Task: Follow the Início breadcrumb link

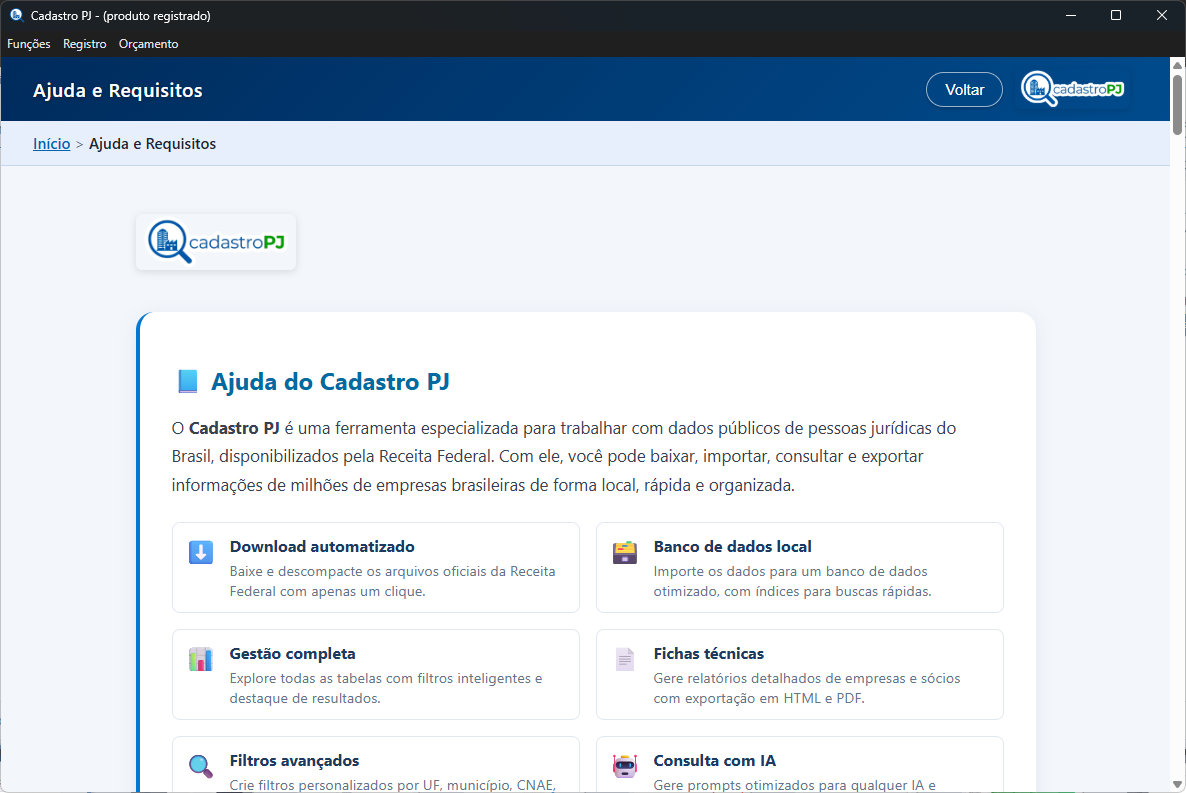Action: point(52,144)
